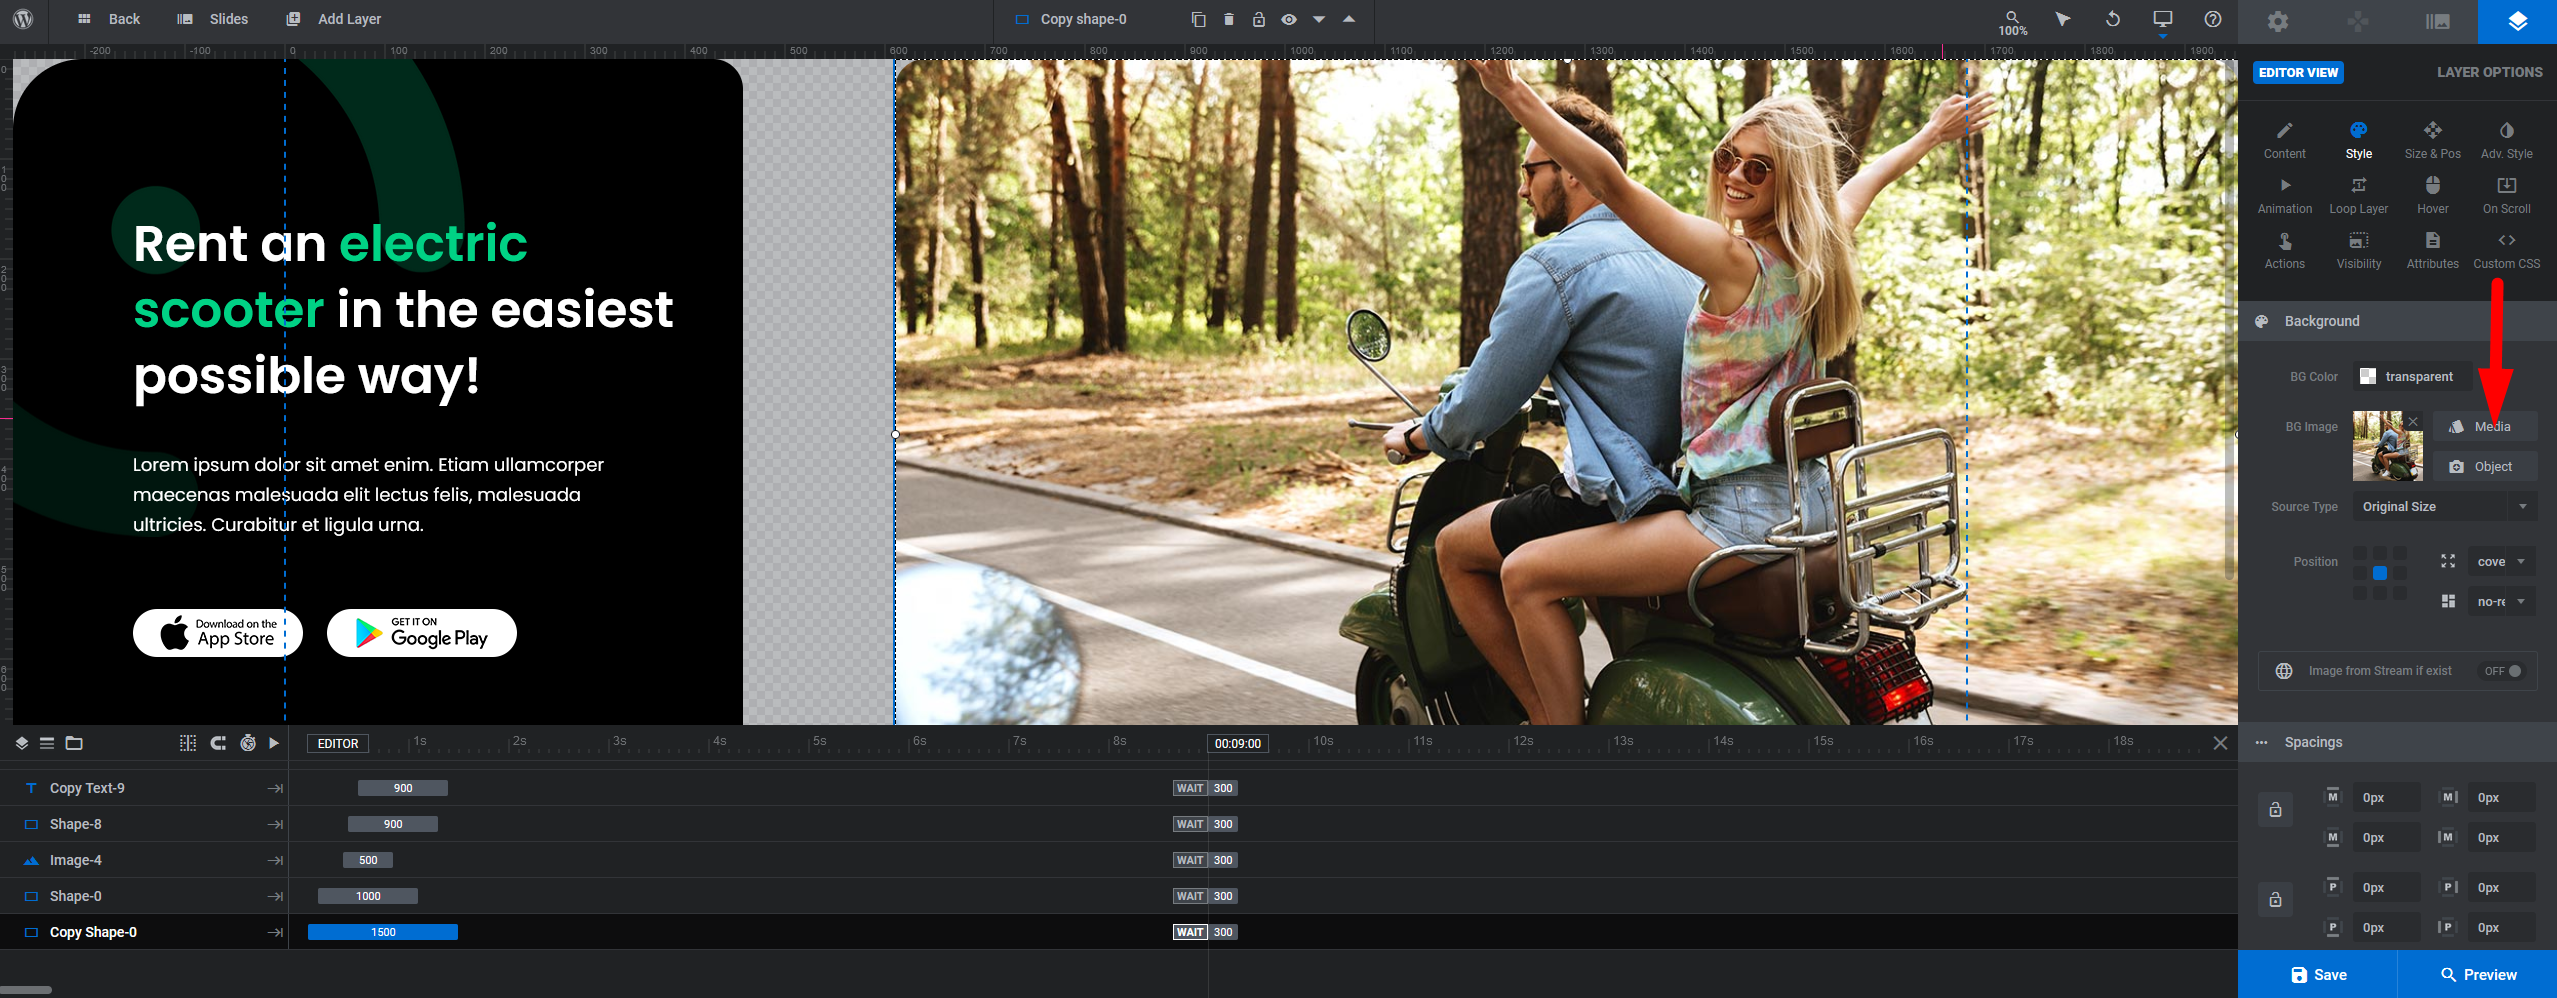
Task: Close the timeline panel
Action: coord(2220,743)
